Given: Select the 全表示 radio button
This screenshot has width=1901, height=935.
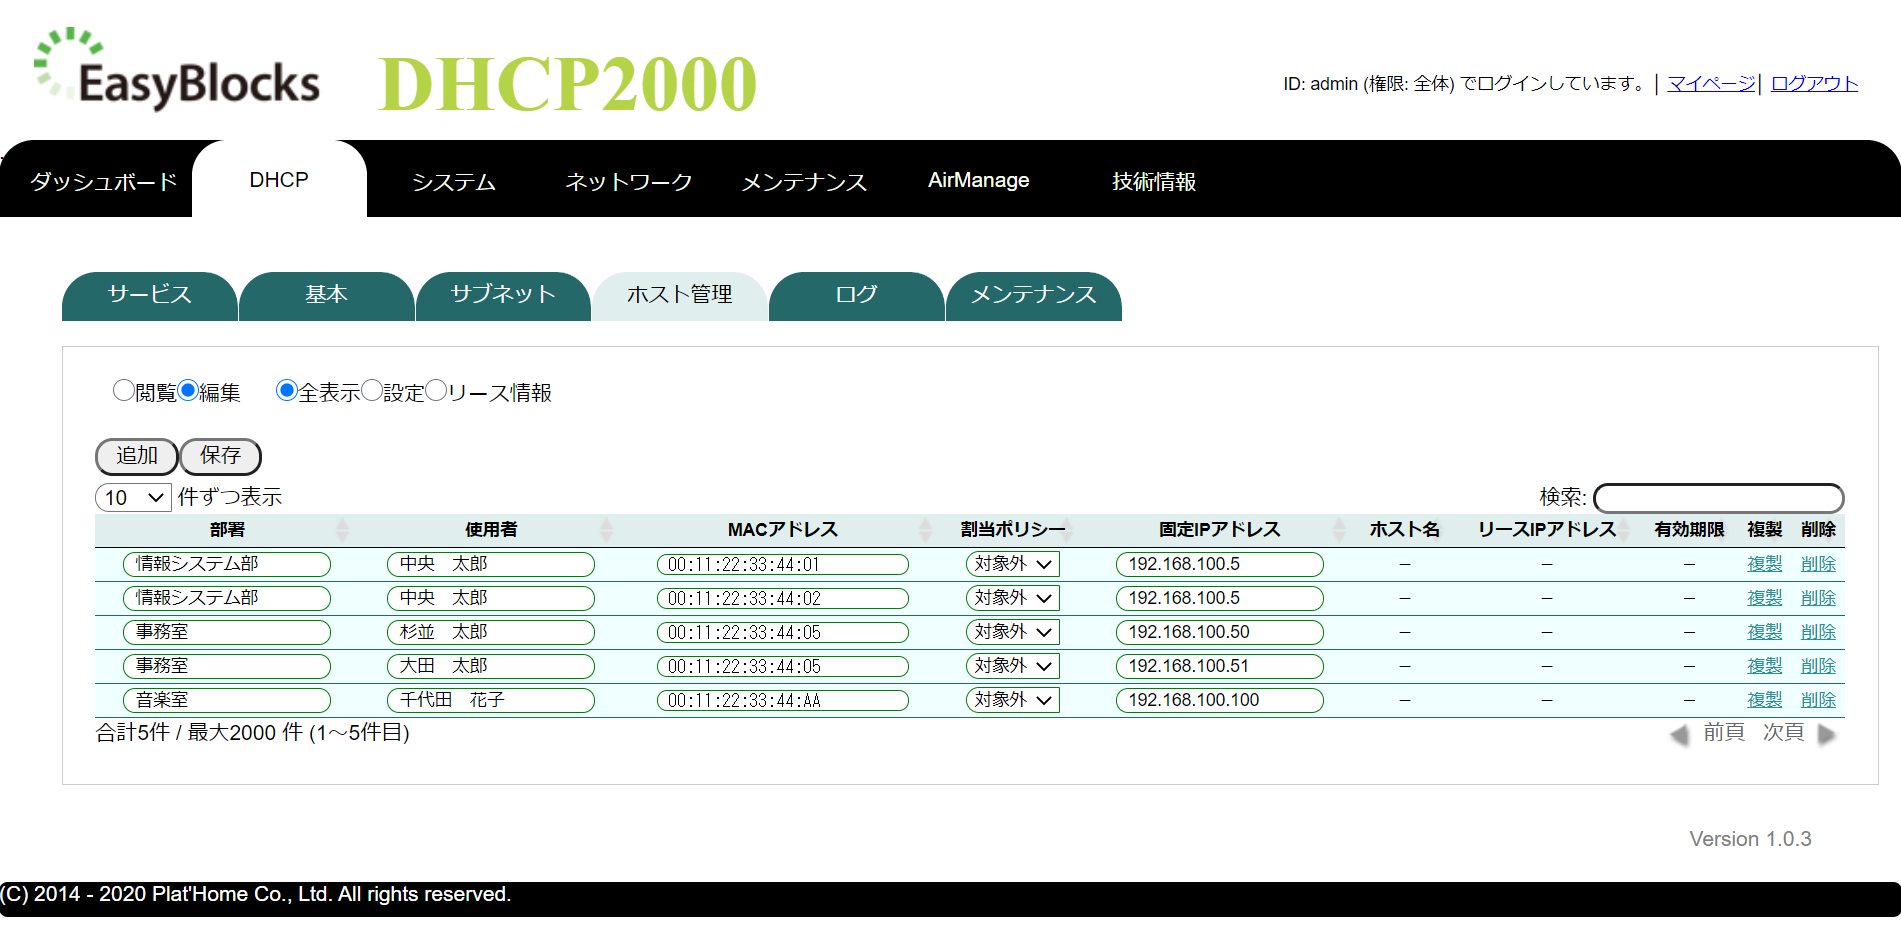Looking at the screenshot, I should point(287,390).
